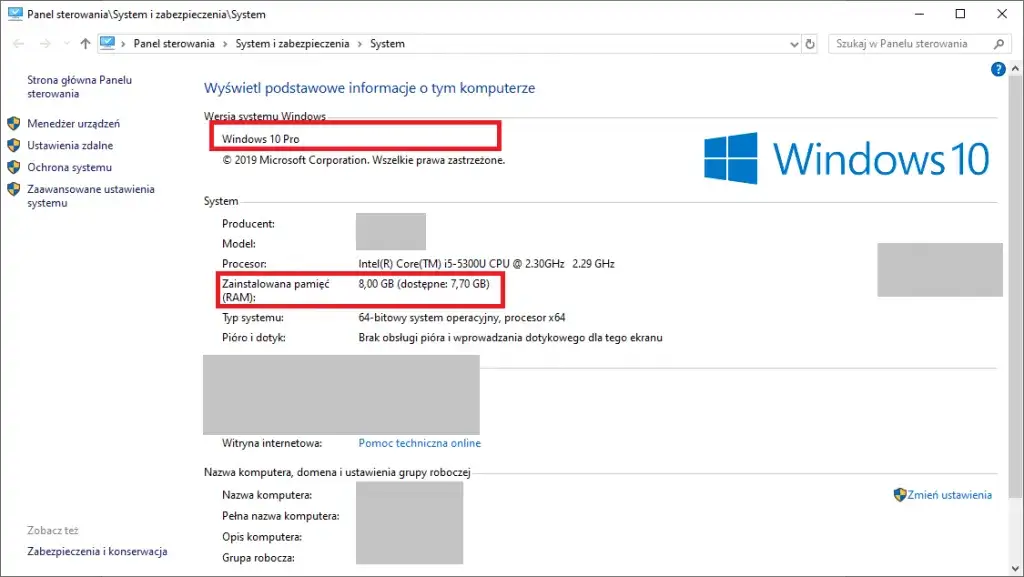Click the Control Panel icon in the address bar
Viewport: 1024px width, 577px height.
pyautogui.click(x=106, y=43)
